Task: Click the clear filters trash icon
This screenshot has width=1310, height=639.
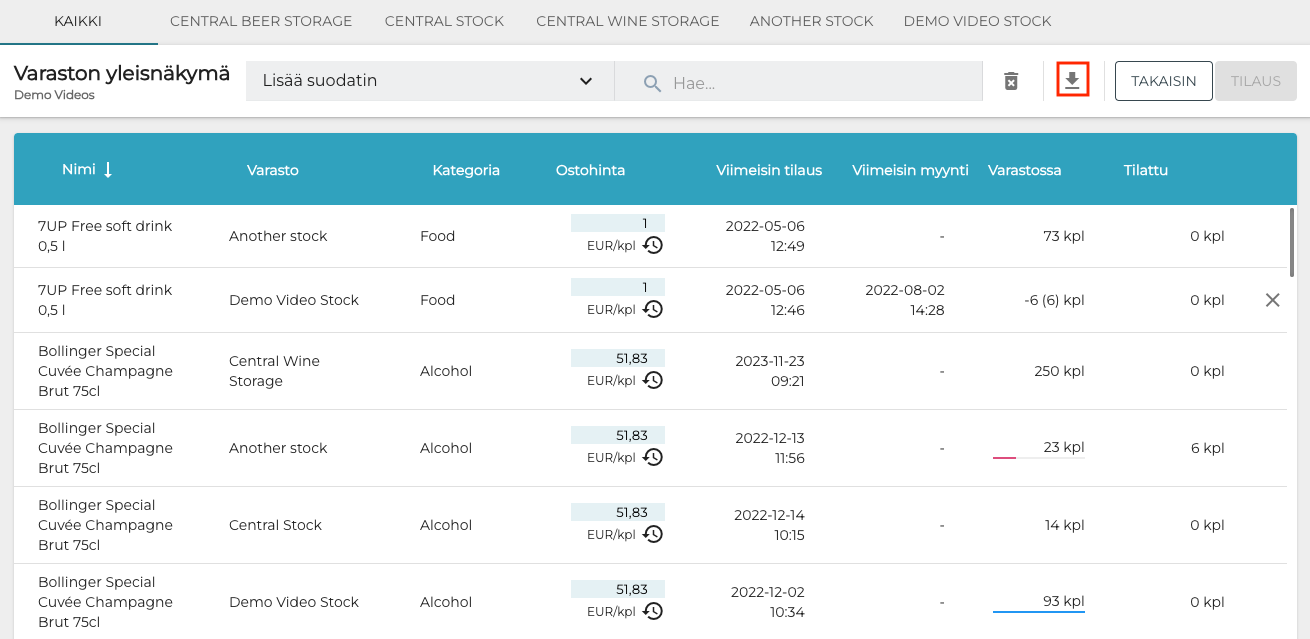Action: point(1011,81)
